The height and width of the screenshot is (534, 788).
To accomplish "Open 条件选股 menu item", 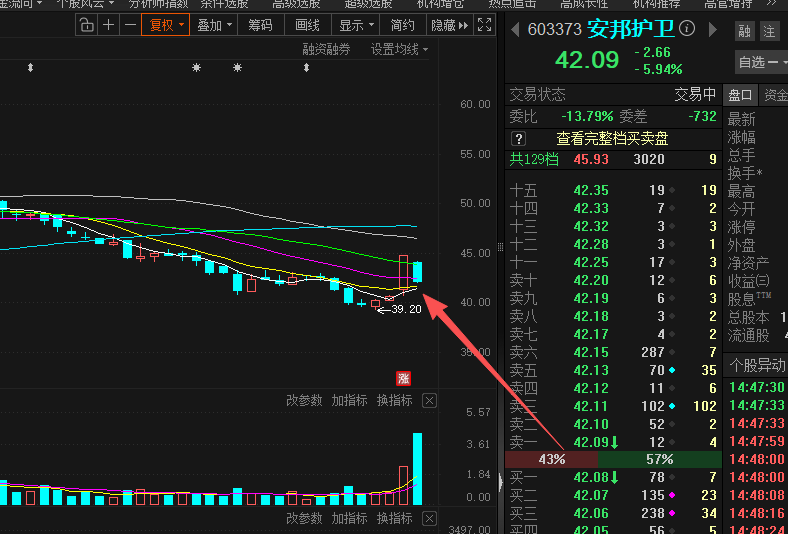I will click(x=225, y=4).
